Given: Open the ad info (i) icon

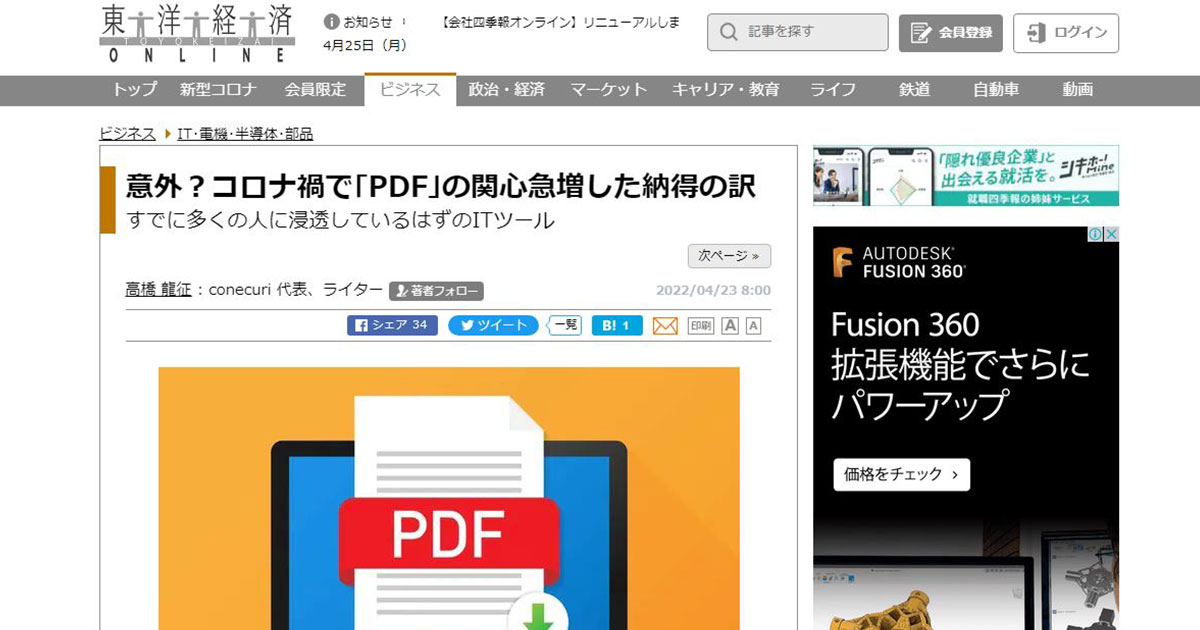Looking at the screenshot, I should pos(1096,234).
